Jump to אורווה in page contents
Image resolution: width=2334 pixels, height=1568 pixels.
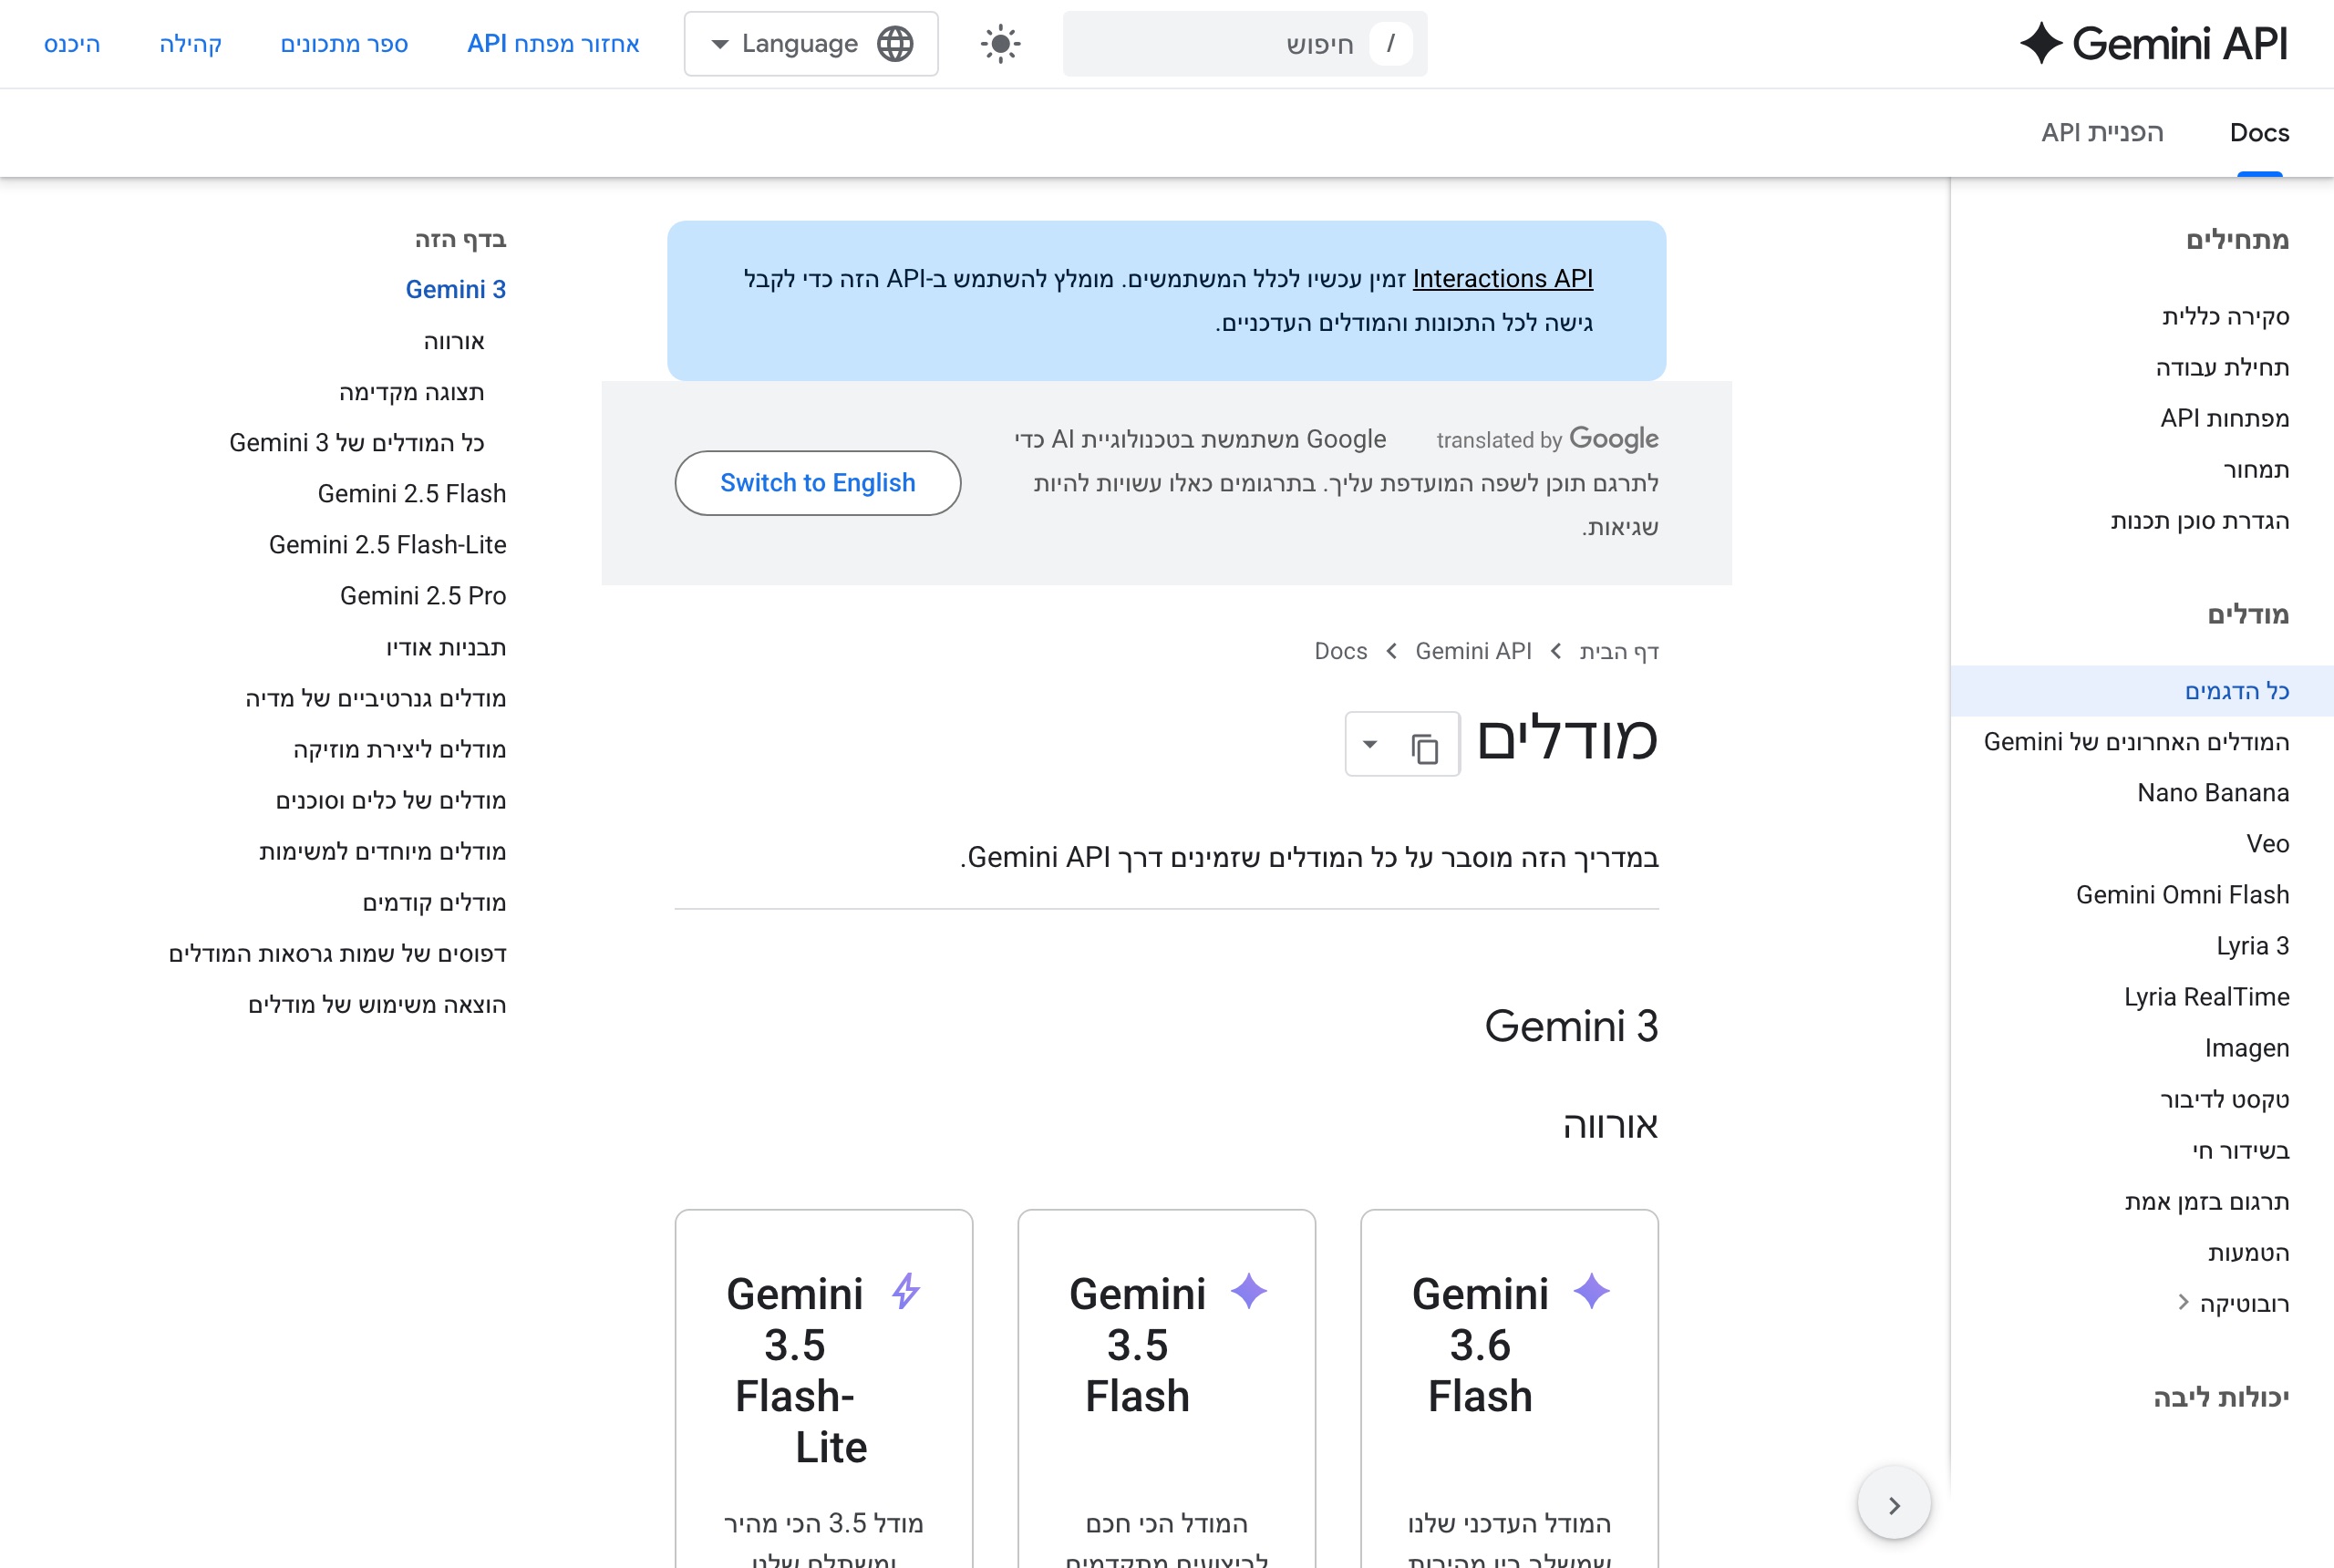[454, 341]
